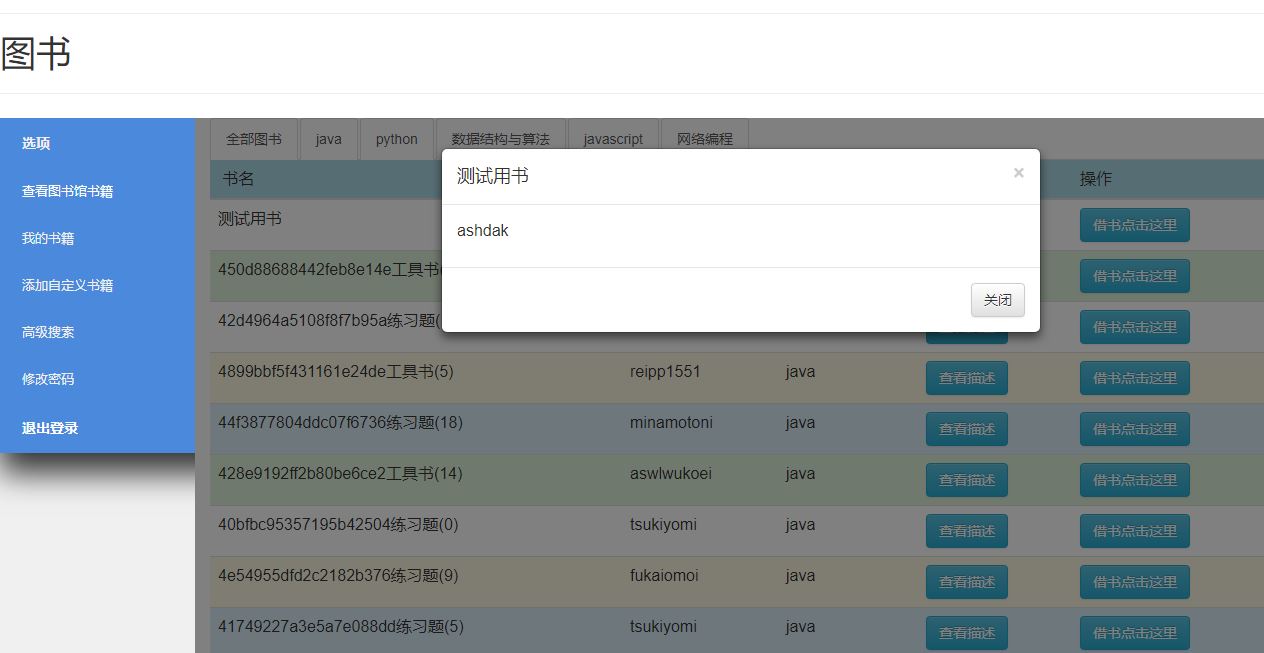Select the javascript category tab
This screenshot has width=1264, height=653.
[x=613, y=139]
